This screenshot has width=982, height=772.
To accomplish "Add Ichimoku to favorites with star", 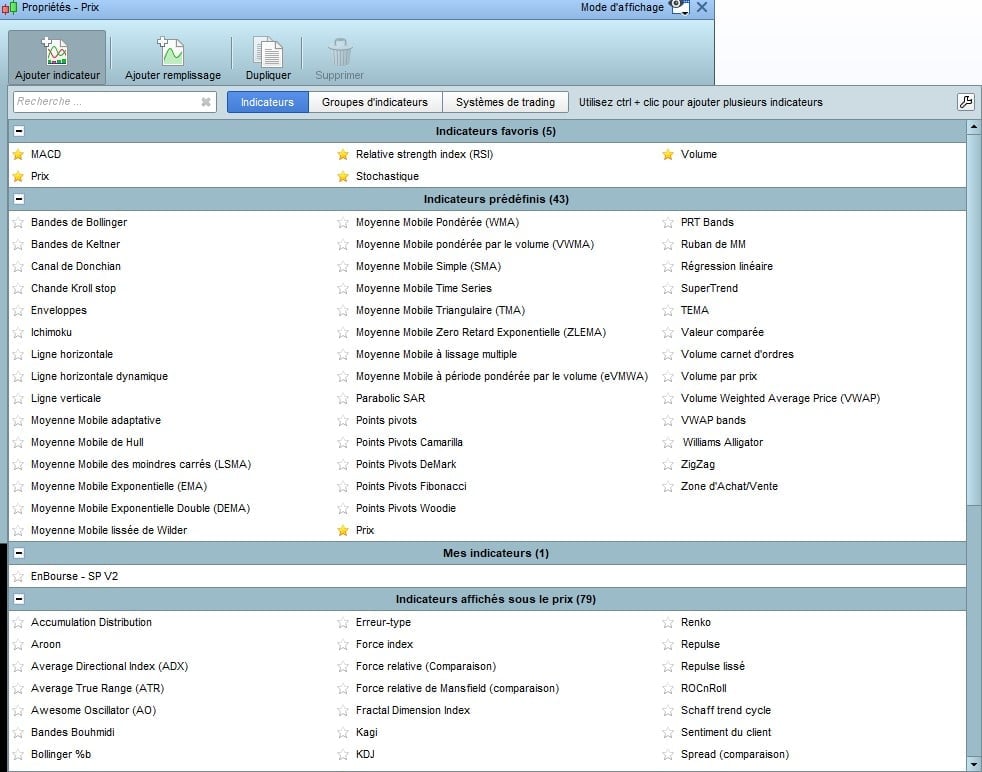I will click(x=18, y=332).
